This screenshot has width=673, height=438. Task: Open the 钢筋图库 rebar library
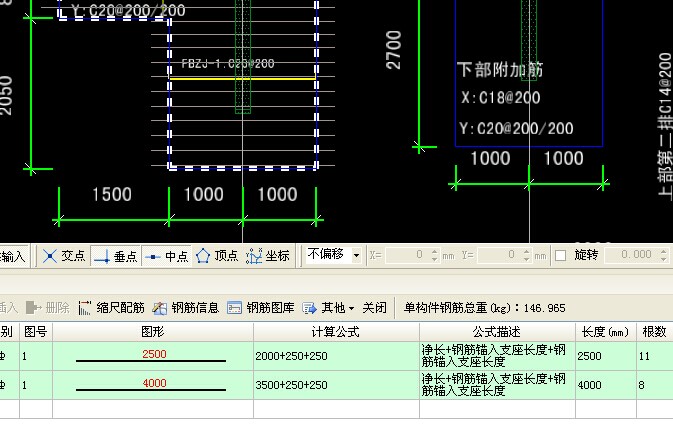pos(261,307)
